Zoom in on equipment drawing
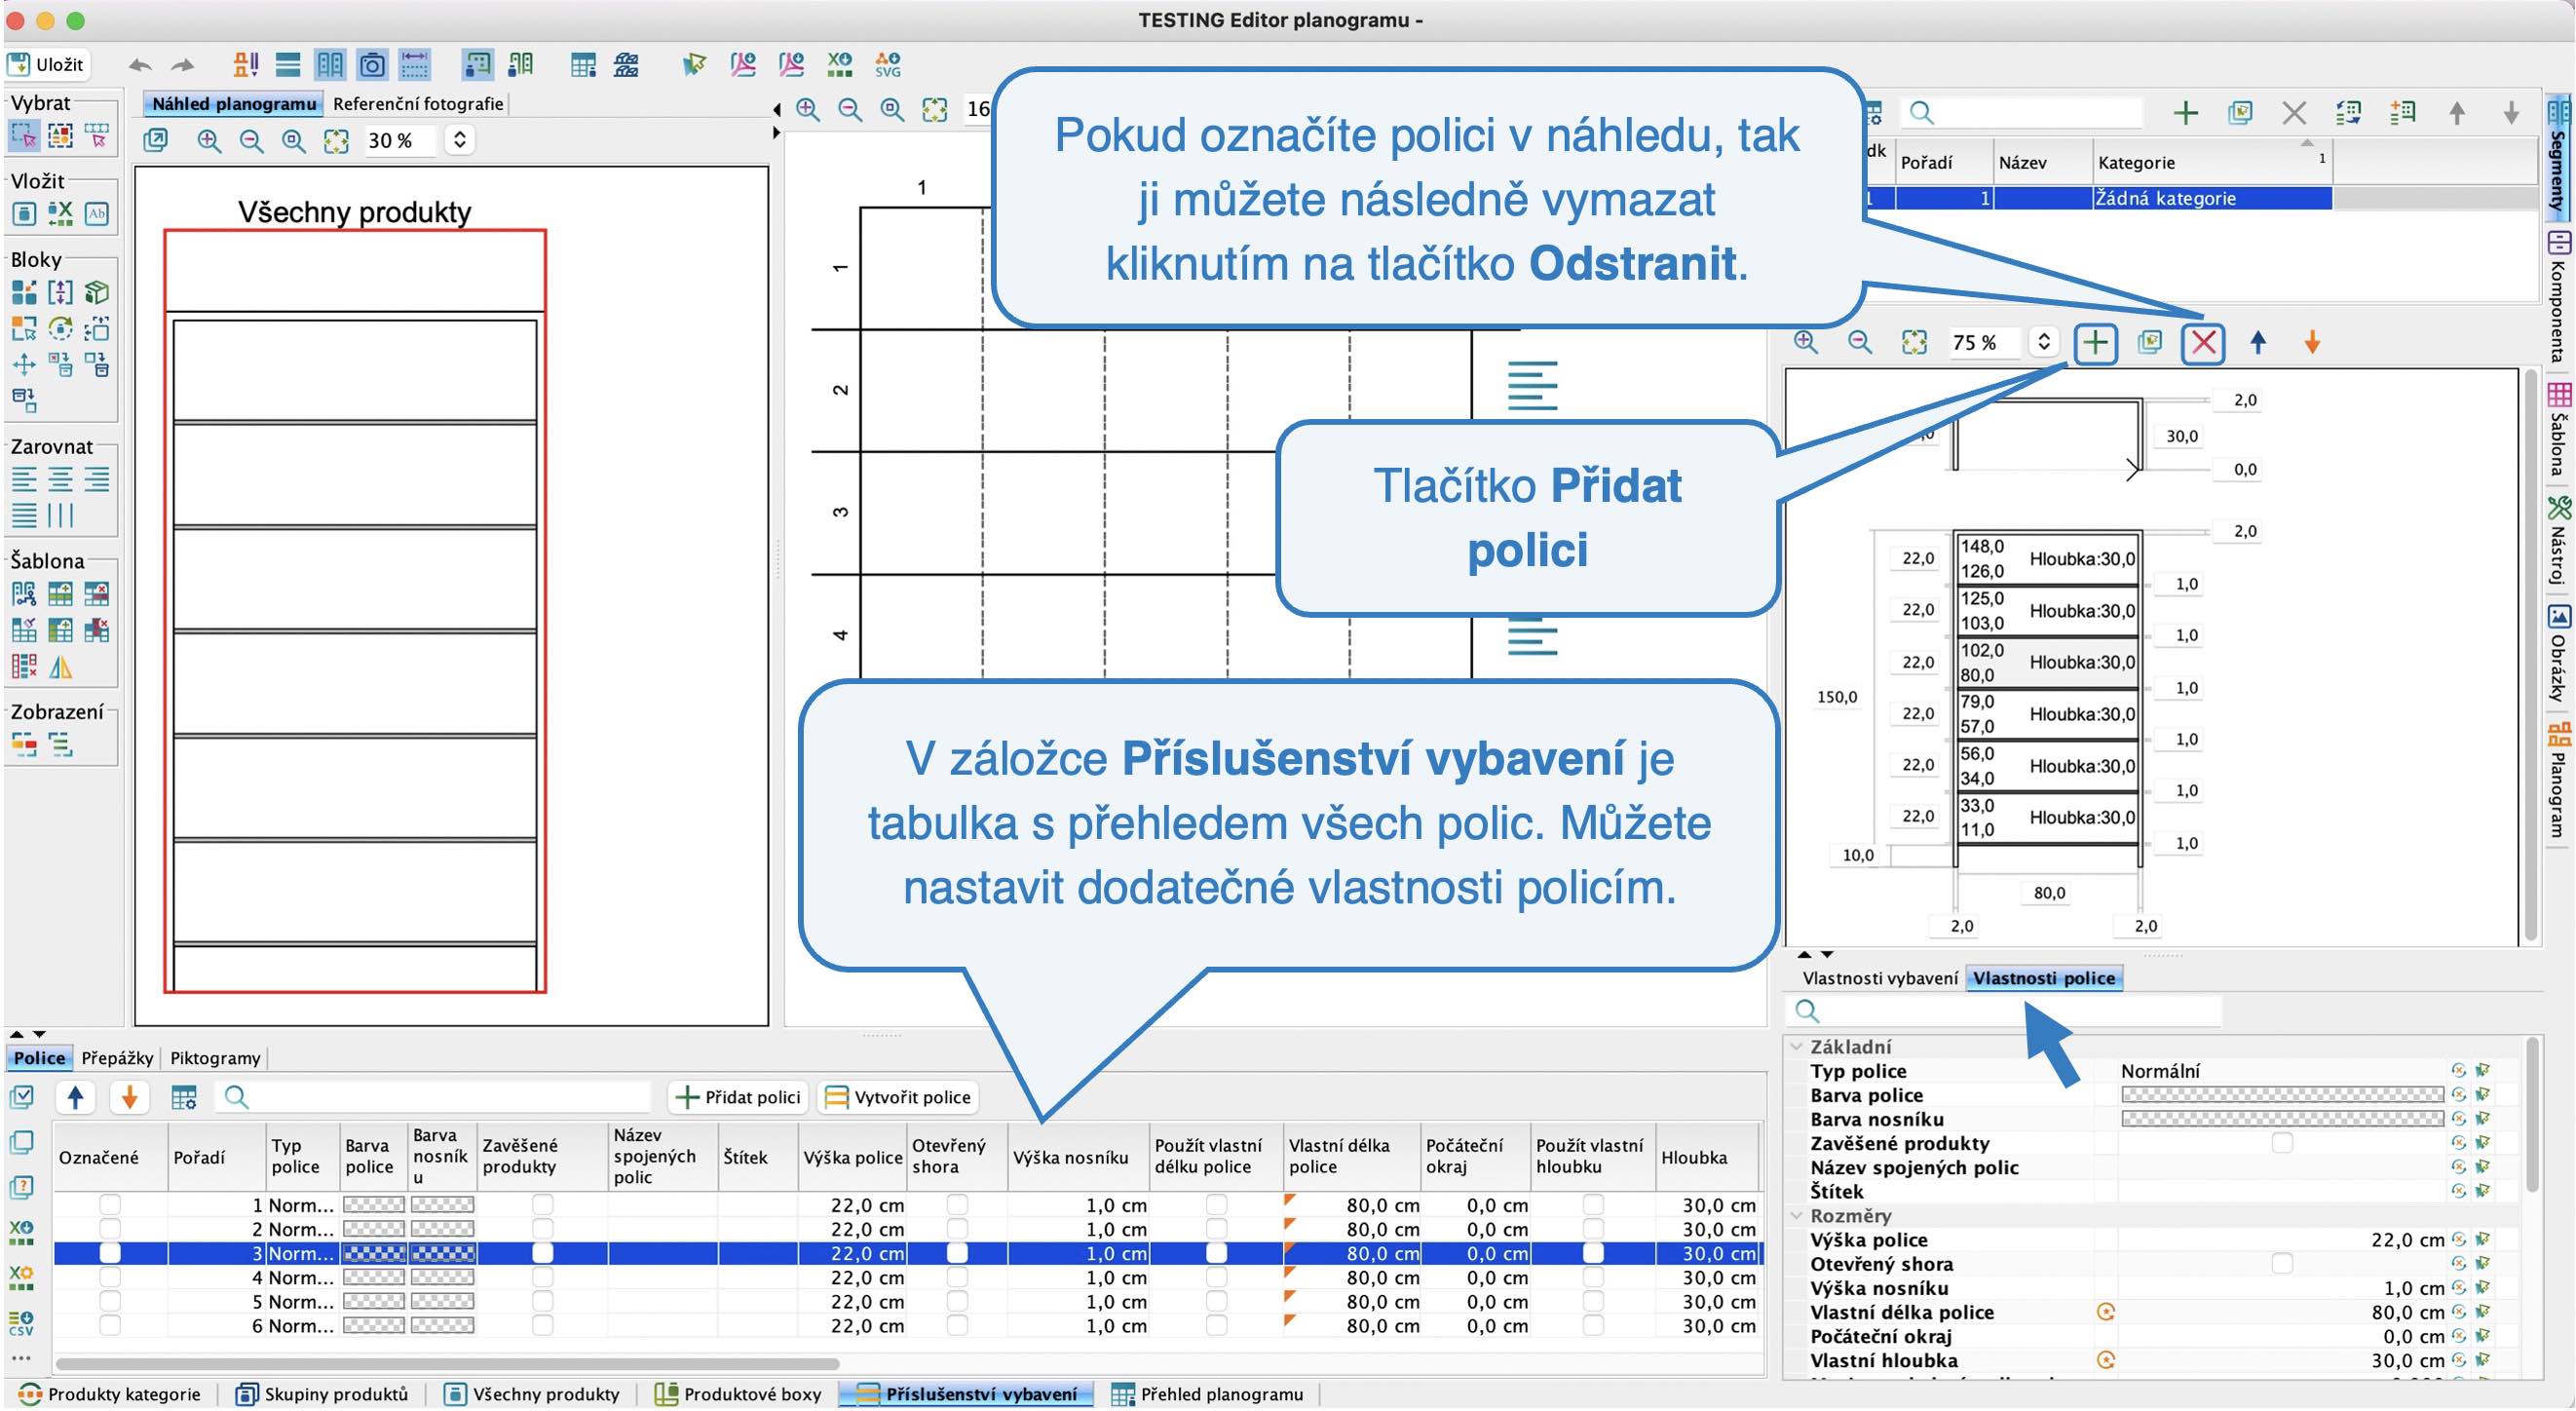Image resolution: width=2576 pixels, height=1411 pixels. click(1806, 343)
